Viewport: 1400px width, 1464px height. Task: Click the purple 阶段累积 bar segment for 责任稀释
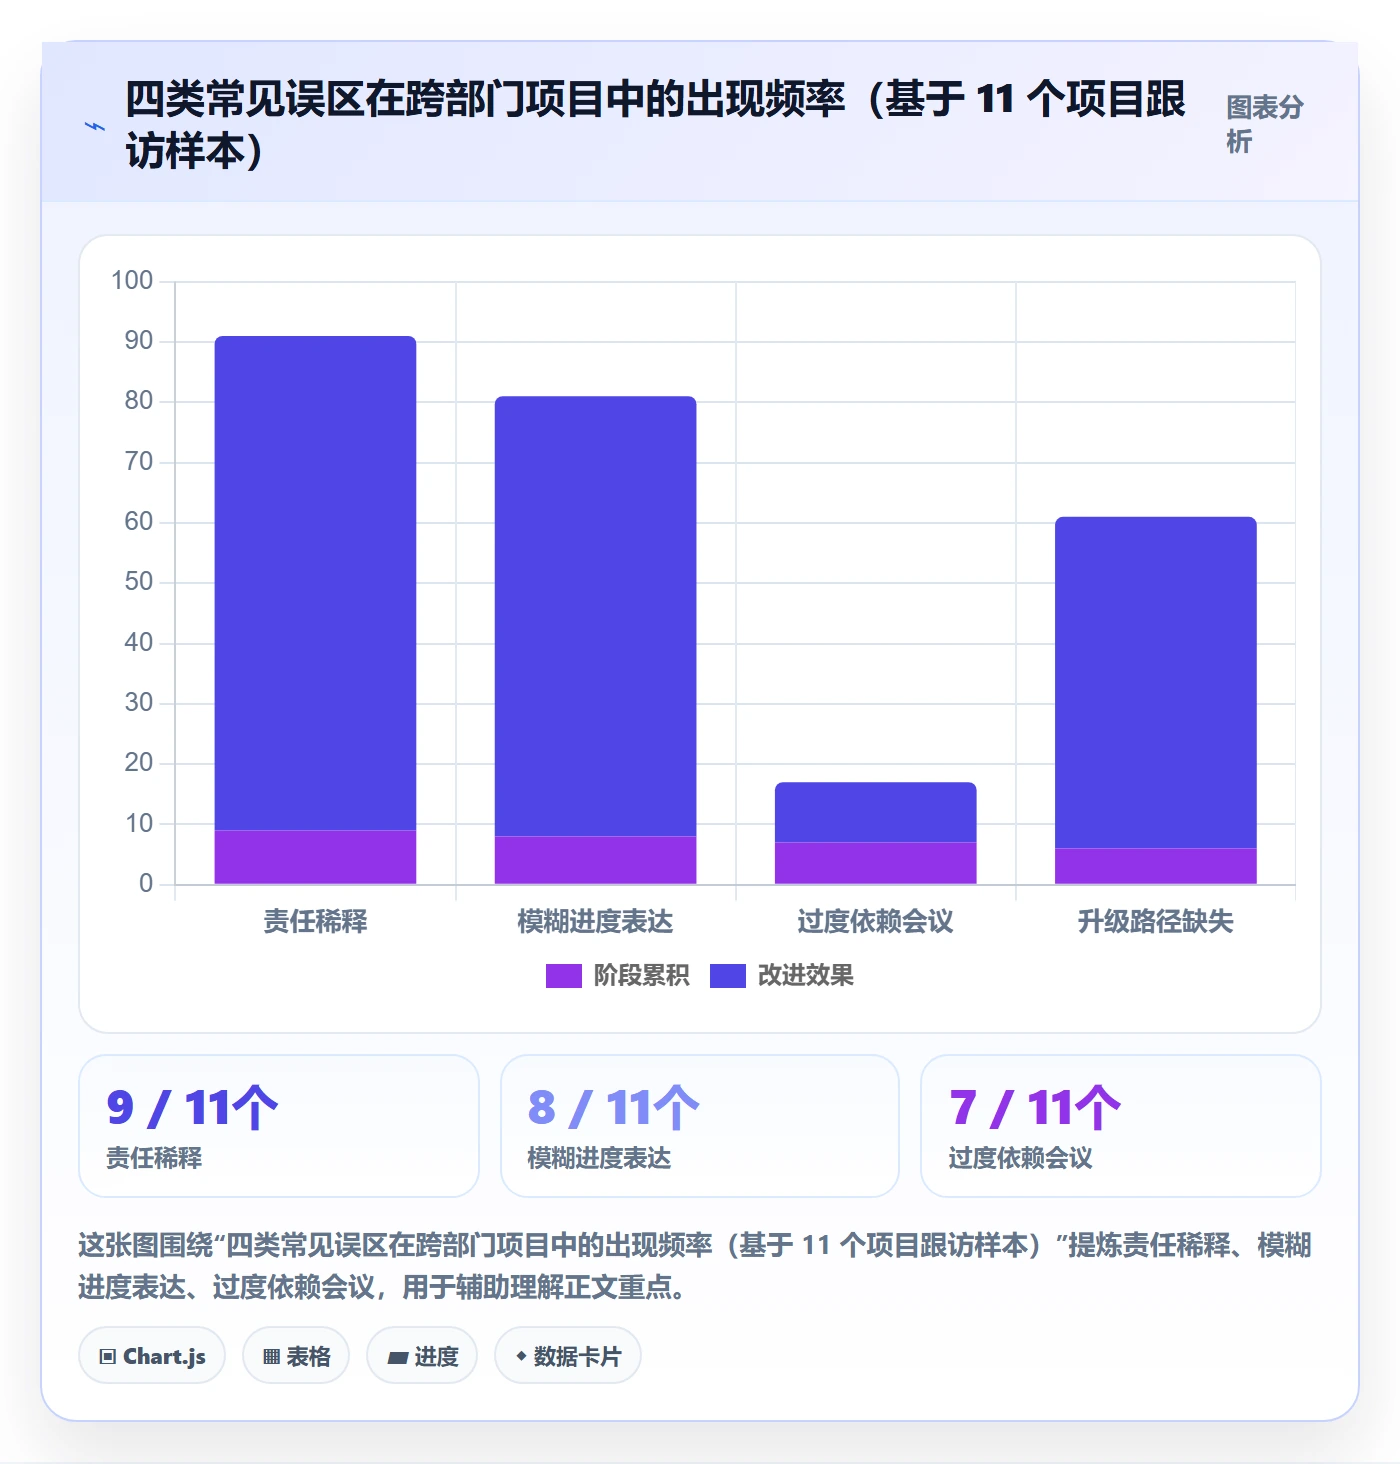(316, 857)
